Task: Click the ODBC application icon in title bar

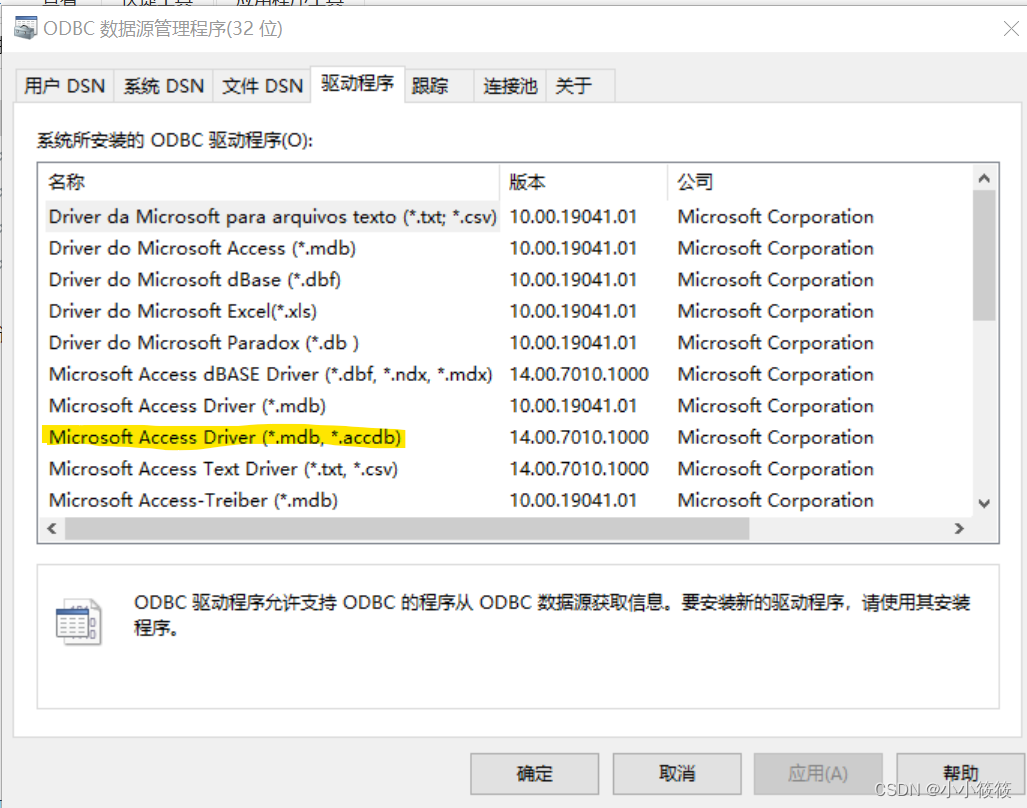Action: pos(24,28)
